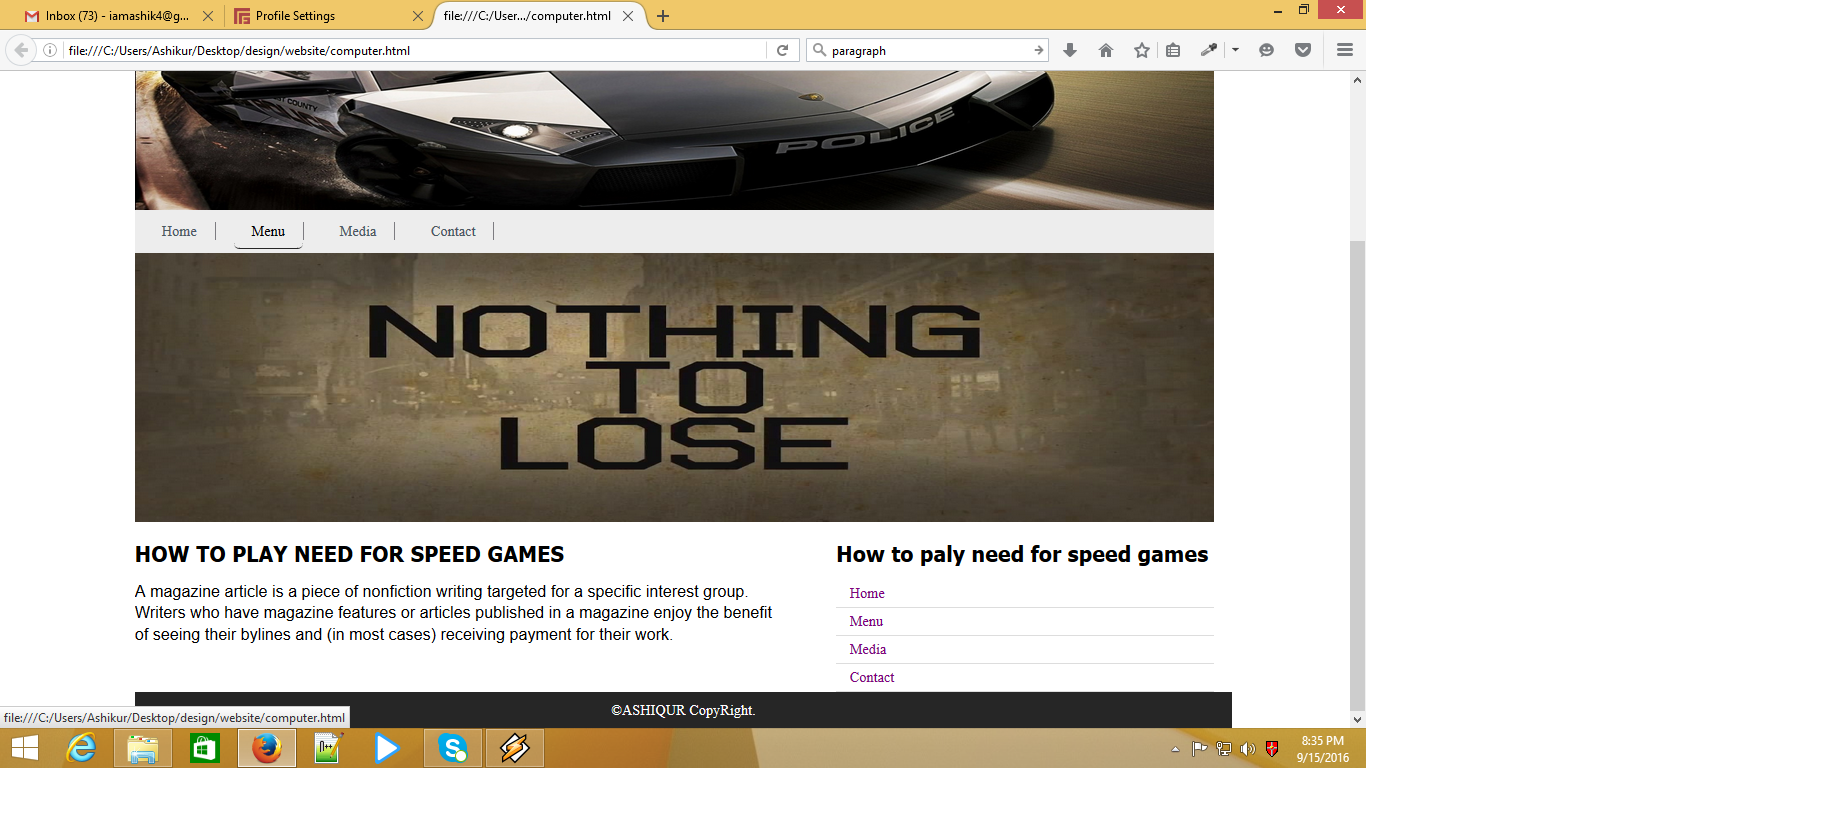The height and width of the screenshot is (826, 1848).
Task: Open the volume speaker tray icon
Action: tap(1248, 749)
